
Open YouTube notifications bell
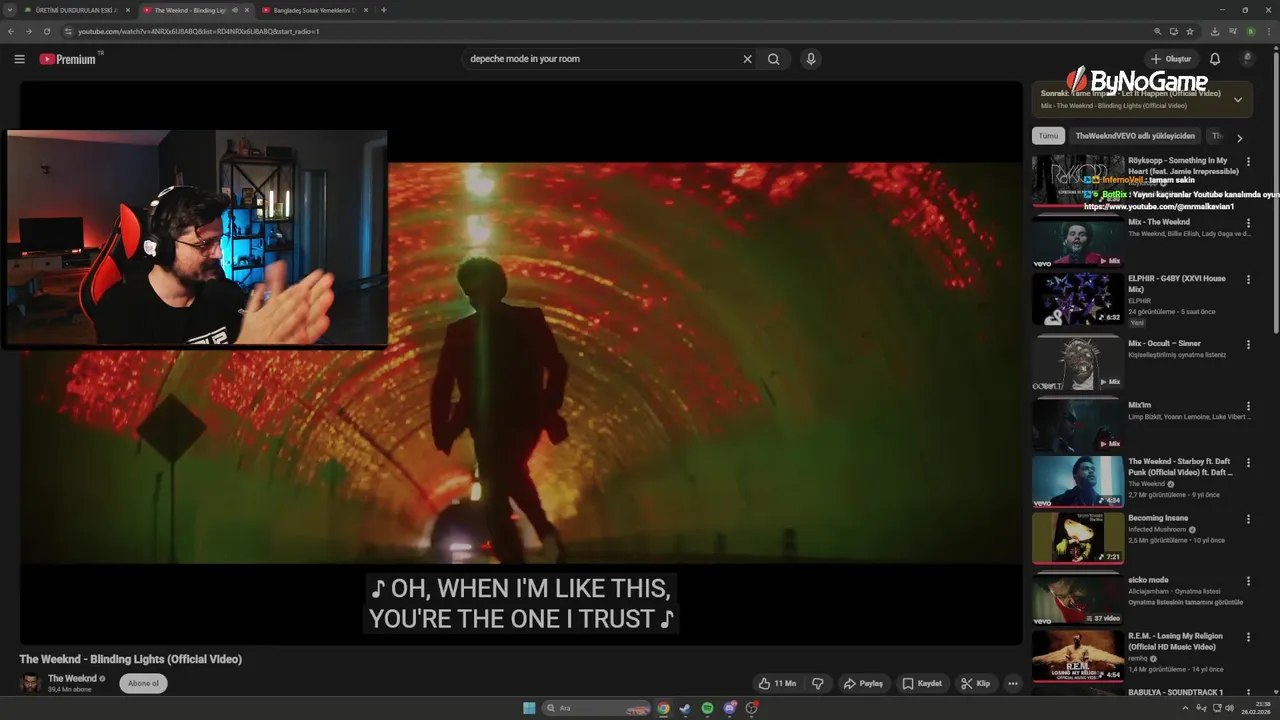coord(1215,59)
